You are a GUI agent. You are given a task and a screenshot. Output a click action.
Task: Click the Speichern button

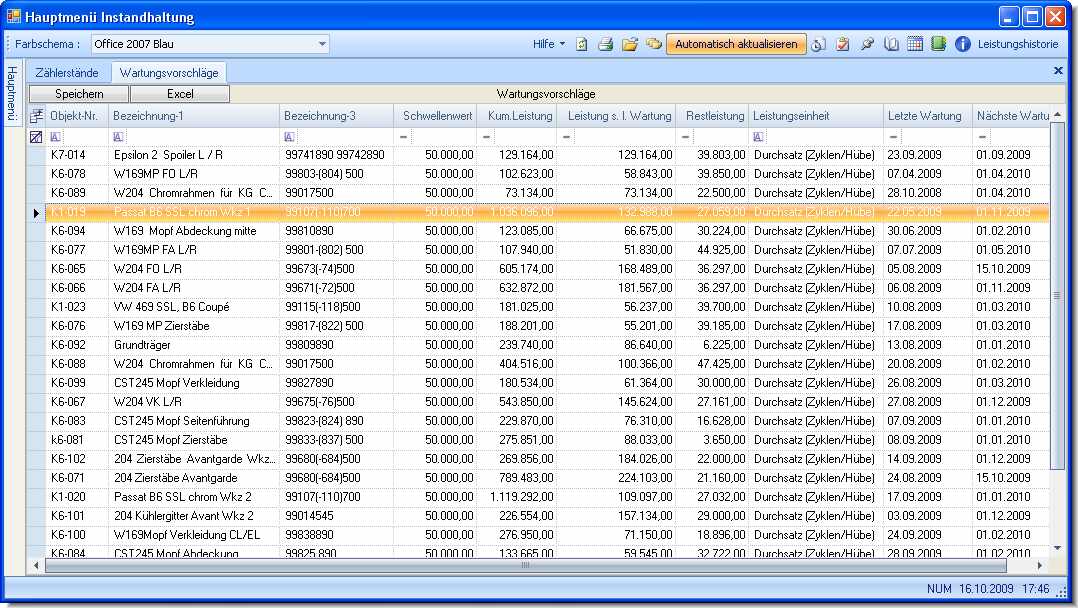pos(79,94)
